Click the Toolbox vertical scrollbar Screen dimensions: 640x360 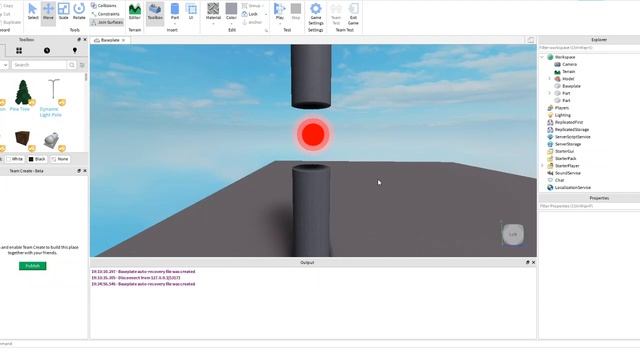tap(86, 77)
